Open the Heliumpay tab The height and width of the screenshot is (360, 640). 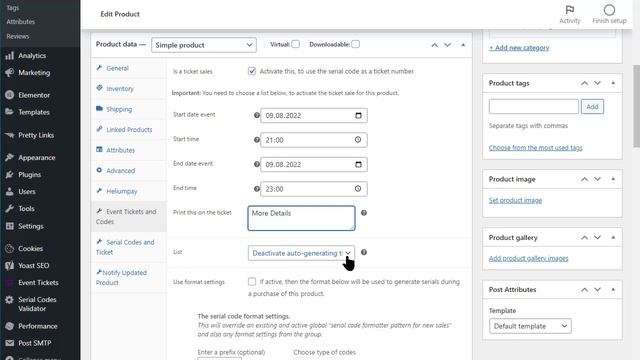click(129, 191)
